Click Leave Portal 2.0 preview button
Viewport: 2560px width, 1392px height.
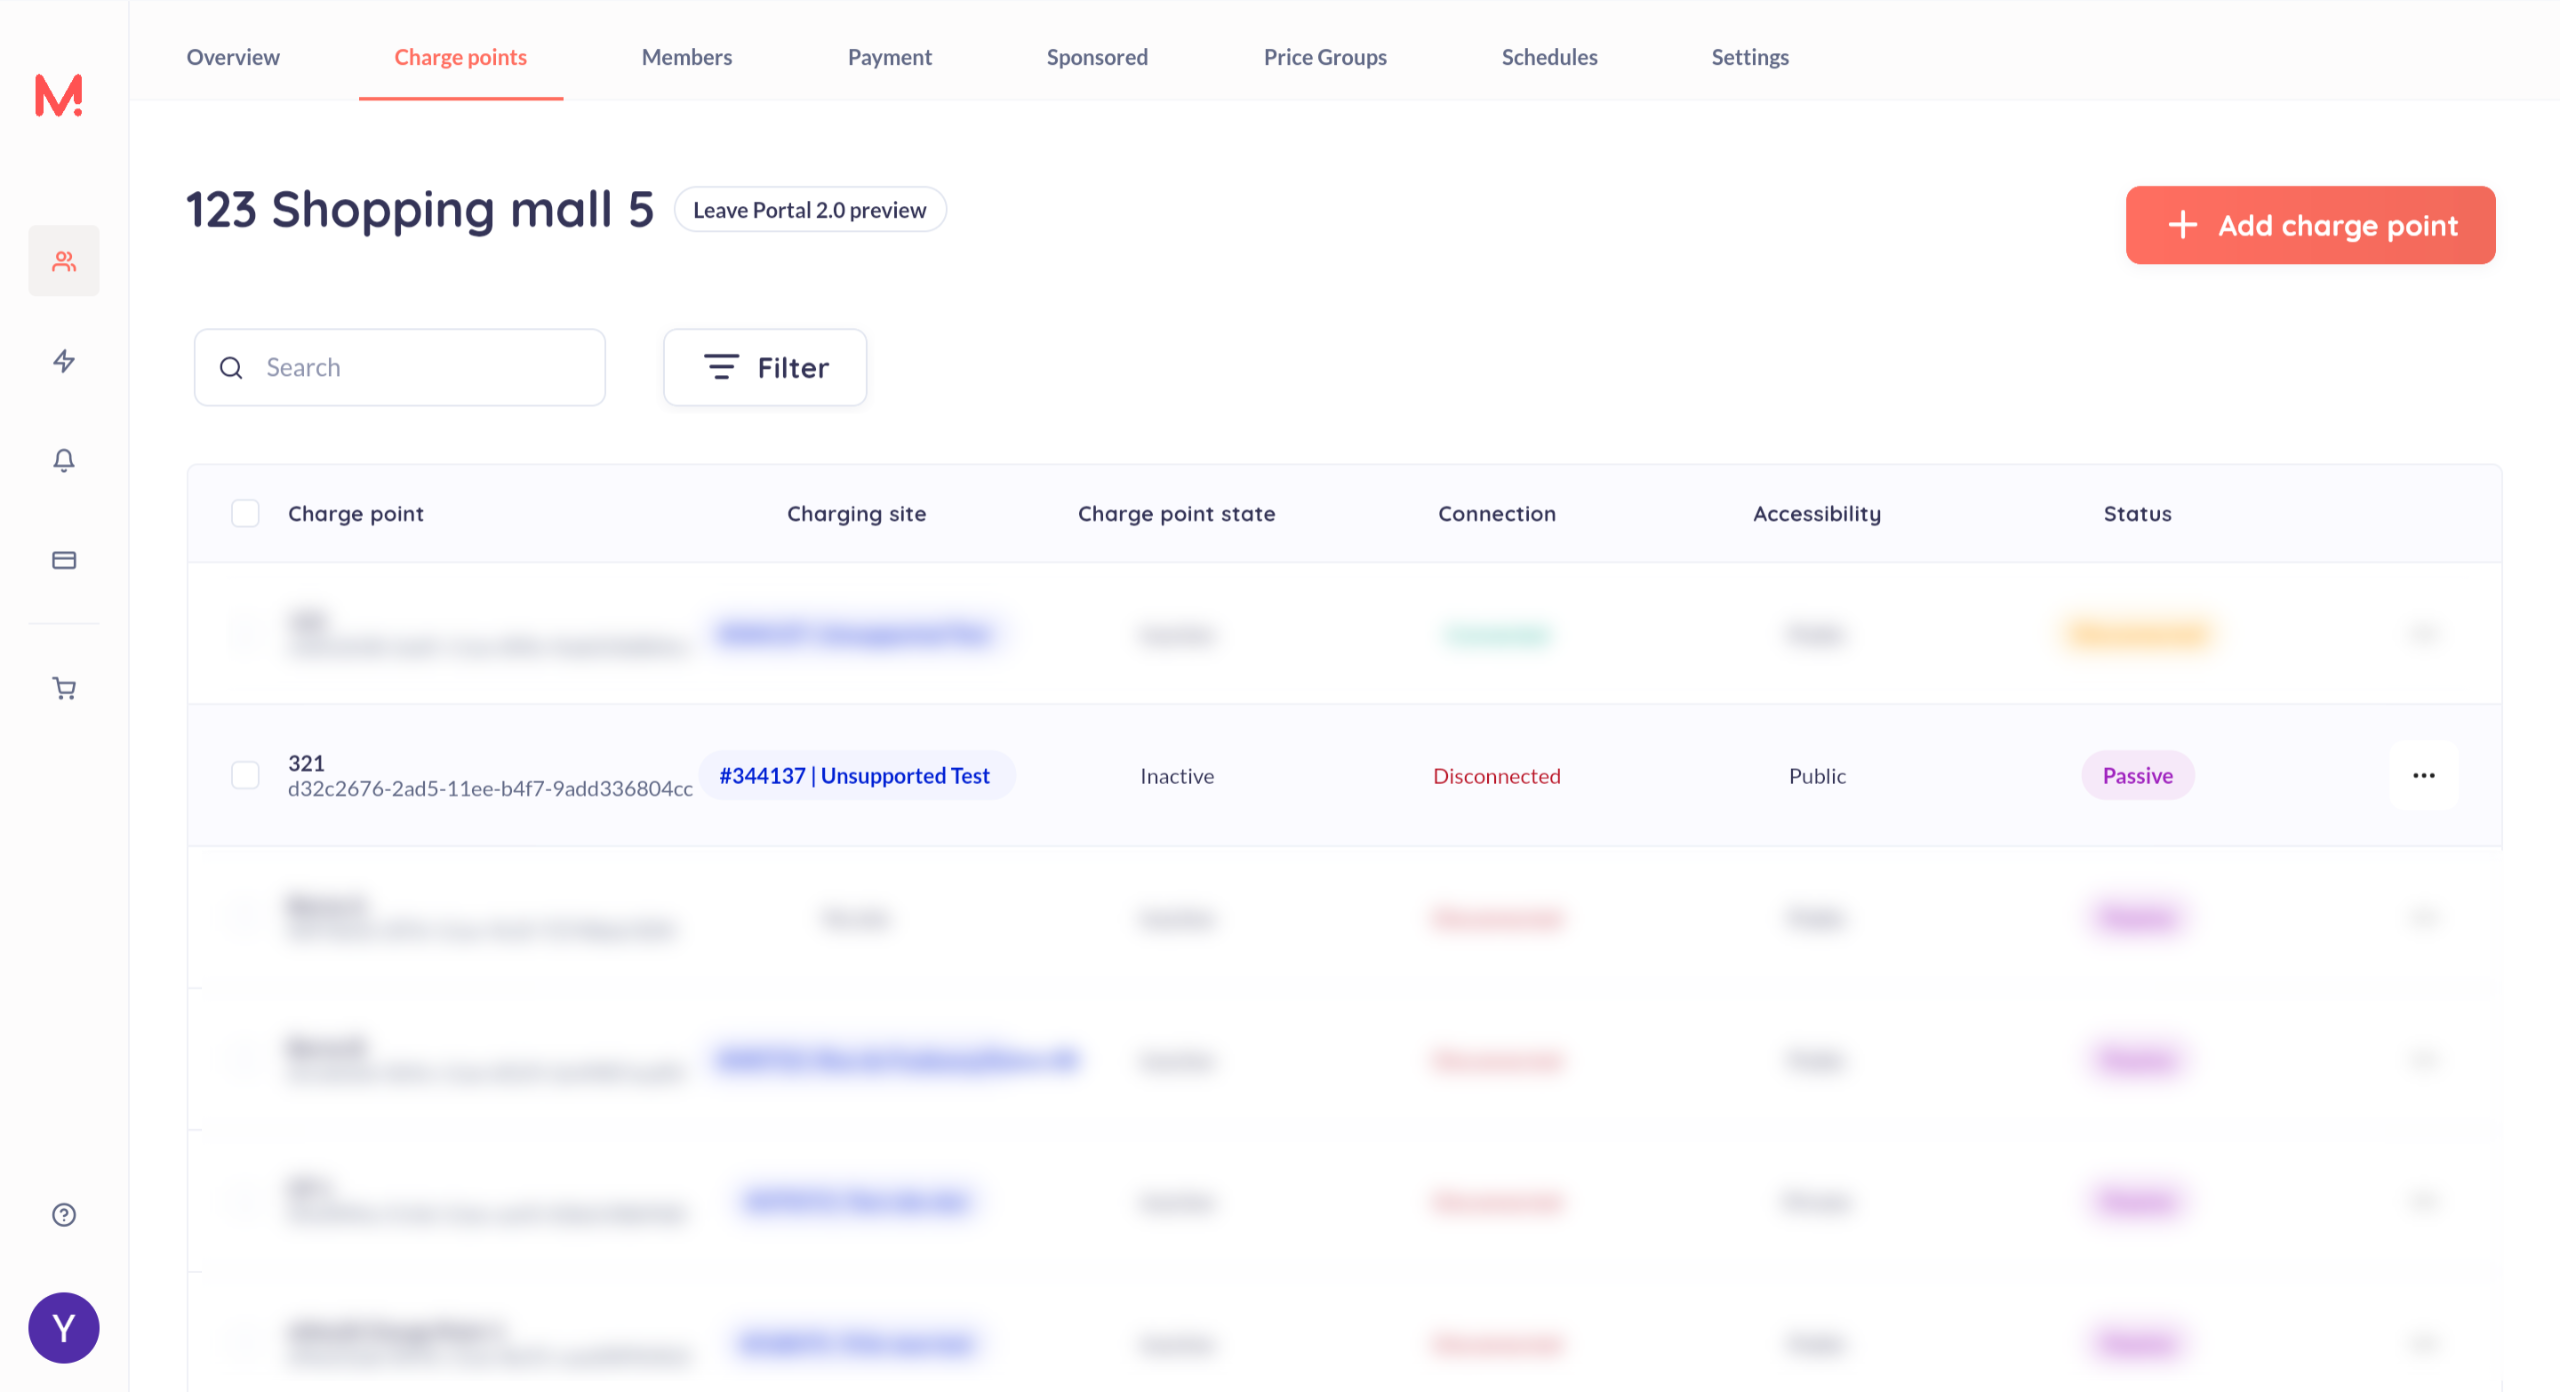[x=809, y=210]
